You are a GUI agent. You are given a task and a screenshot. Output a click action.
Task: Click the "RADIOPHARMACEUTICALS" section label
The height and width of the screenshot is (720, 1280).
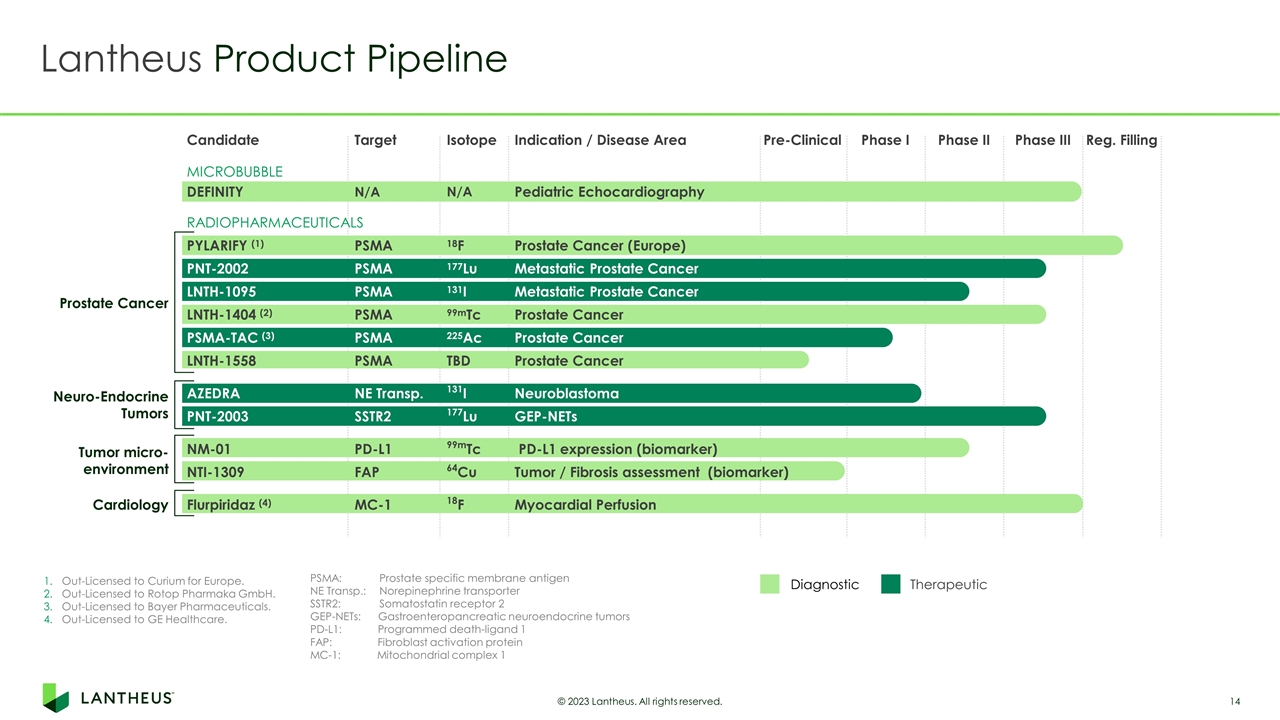(x=275, y=222)
